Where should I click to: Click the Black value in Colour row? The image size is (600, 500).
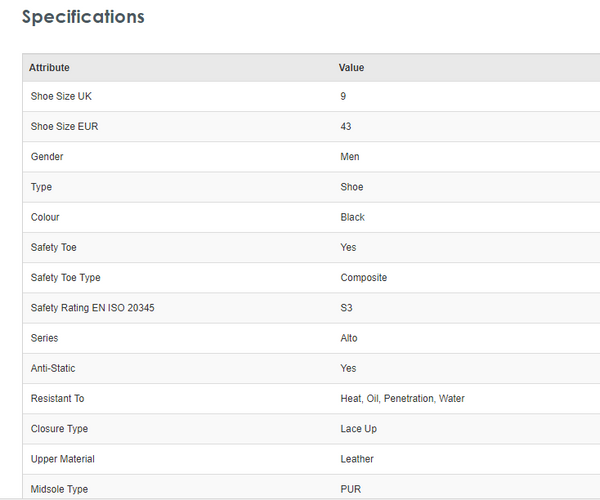coord(353,217)
